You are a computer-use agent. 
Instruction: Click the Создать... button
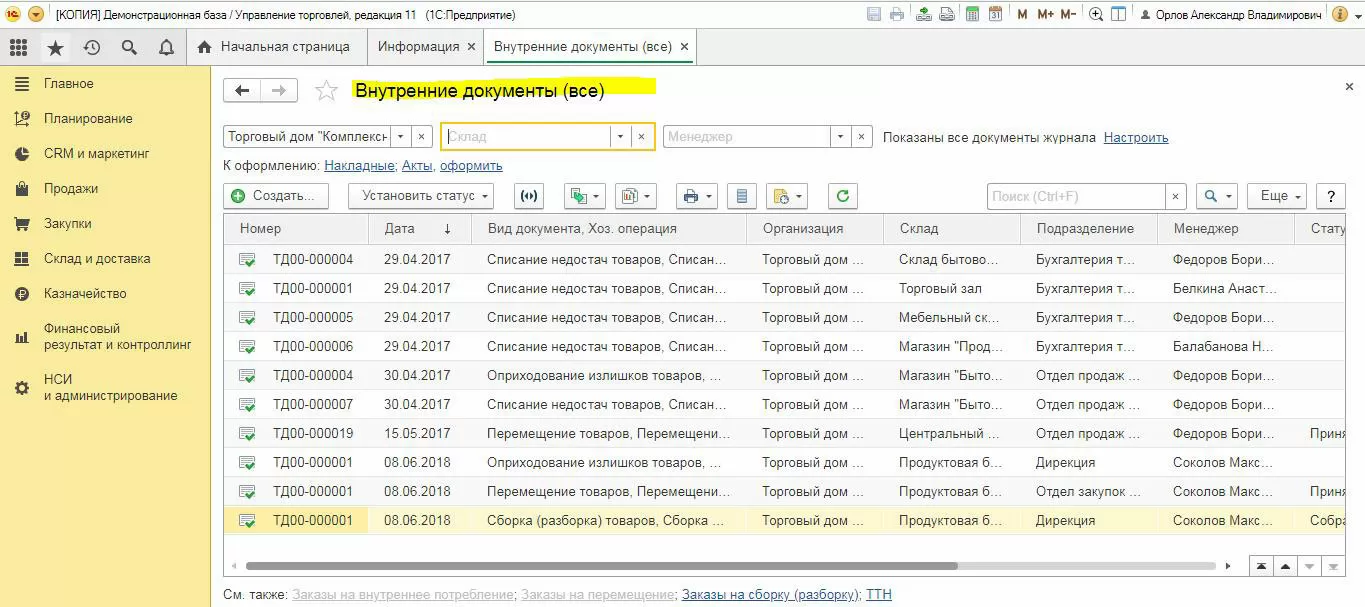pos(276,196)
